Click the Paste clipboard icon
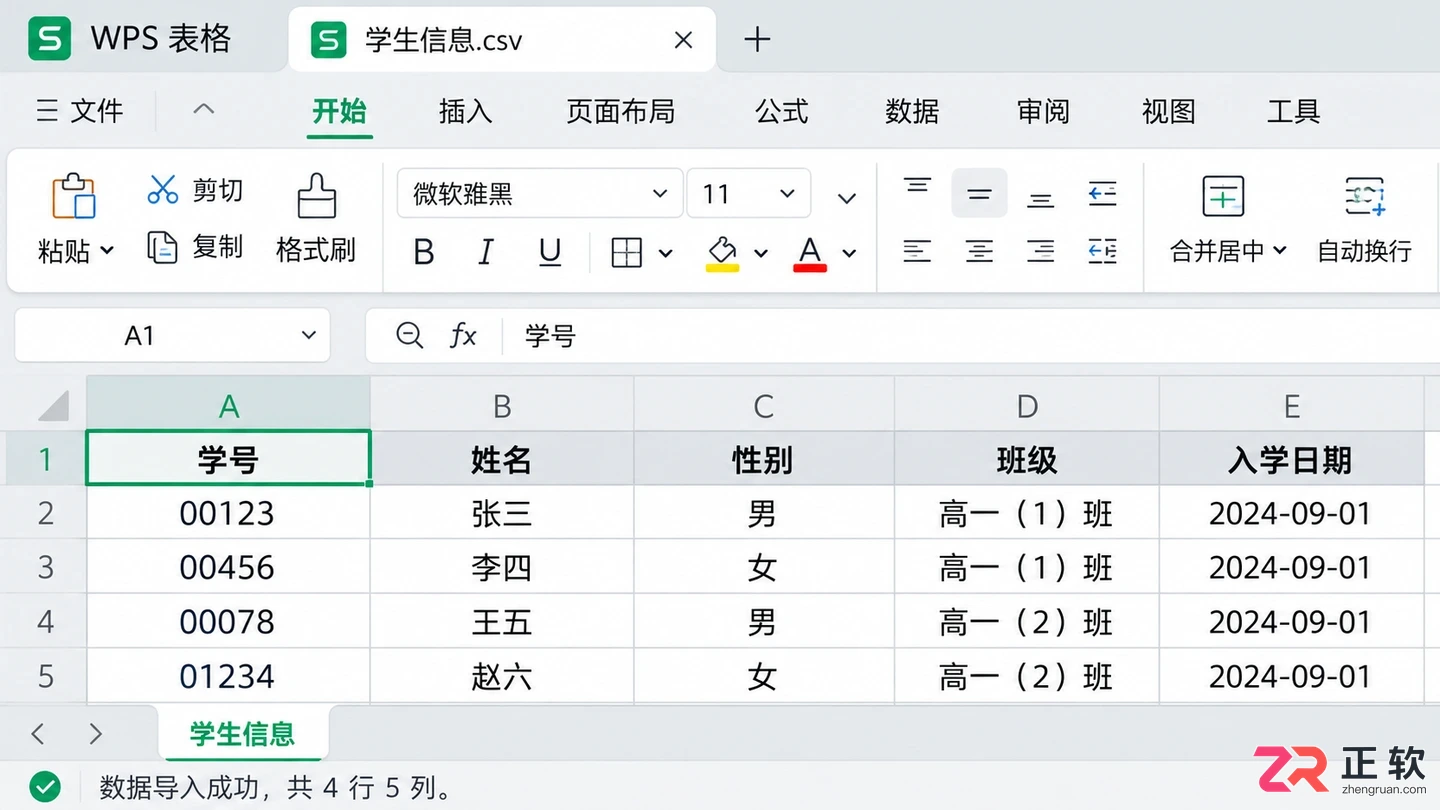 [x=74, y=196]
